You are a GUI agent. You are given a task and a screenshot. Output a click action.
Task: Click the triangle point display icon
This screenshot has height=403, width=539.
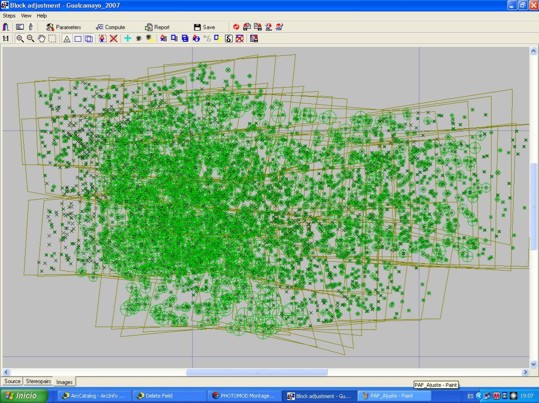point(67,39)
